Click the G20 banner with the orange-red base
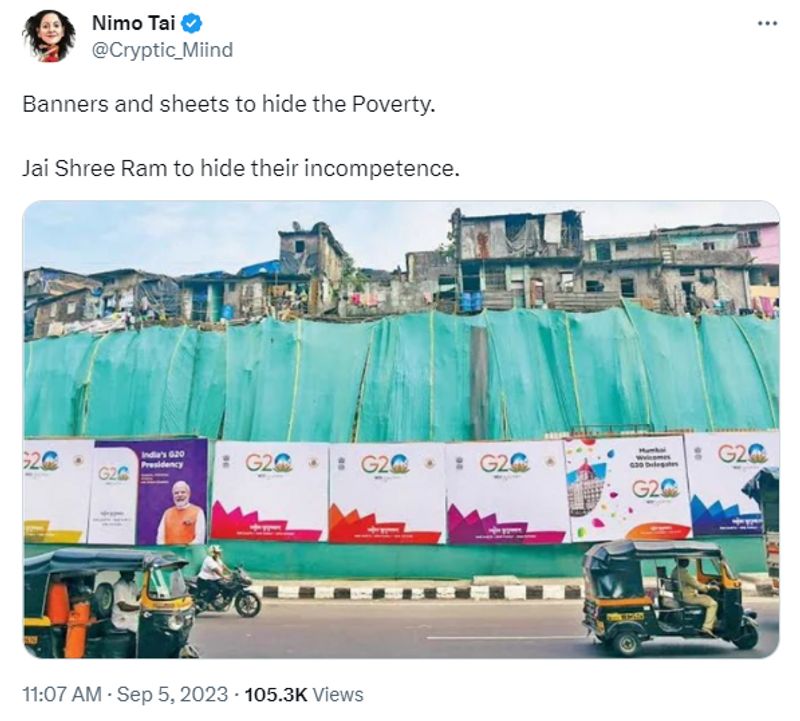This screenshot has height=721, width=800. pos(387,493)
